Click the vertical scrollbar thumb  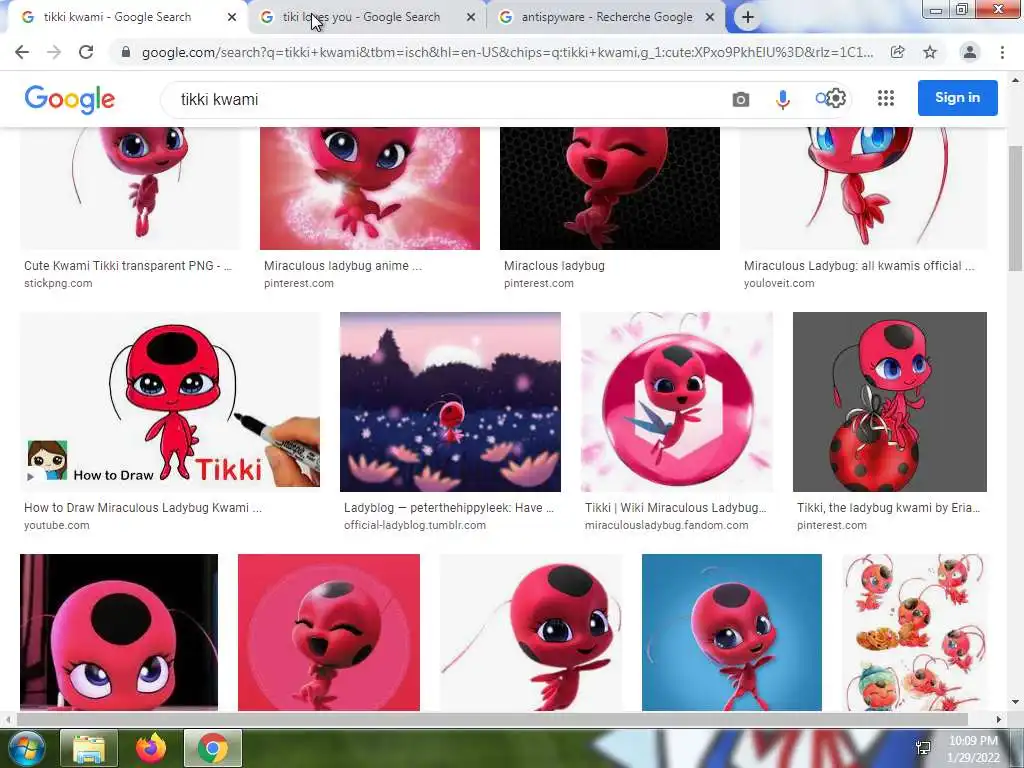point(1015,208)
